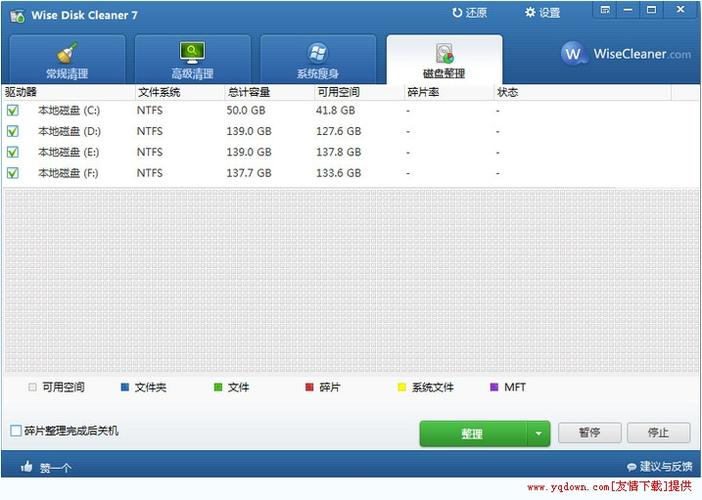Switch to the 常规清理 tab

coord(67,59)
